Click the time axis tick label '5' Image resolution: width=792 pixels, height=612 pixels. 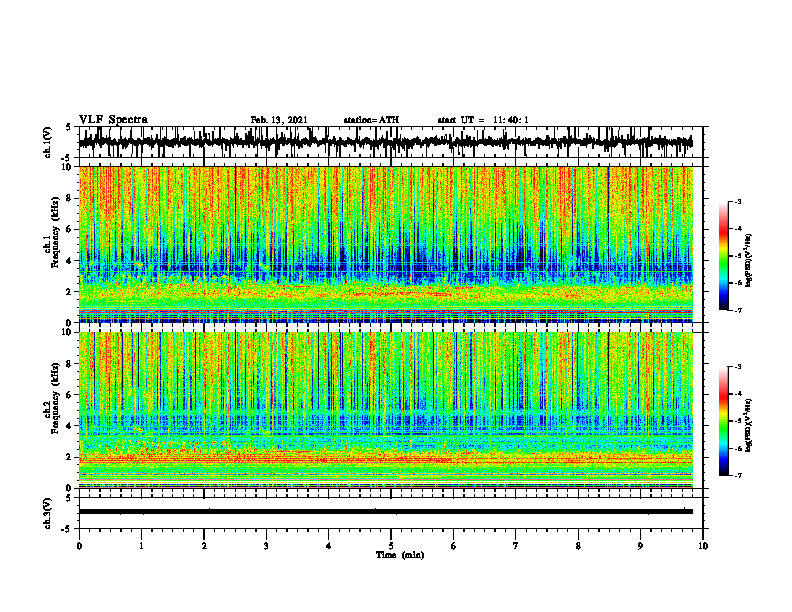click(x=391, y=546)
